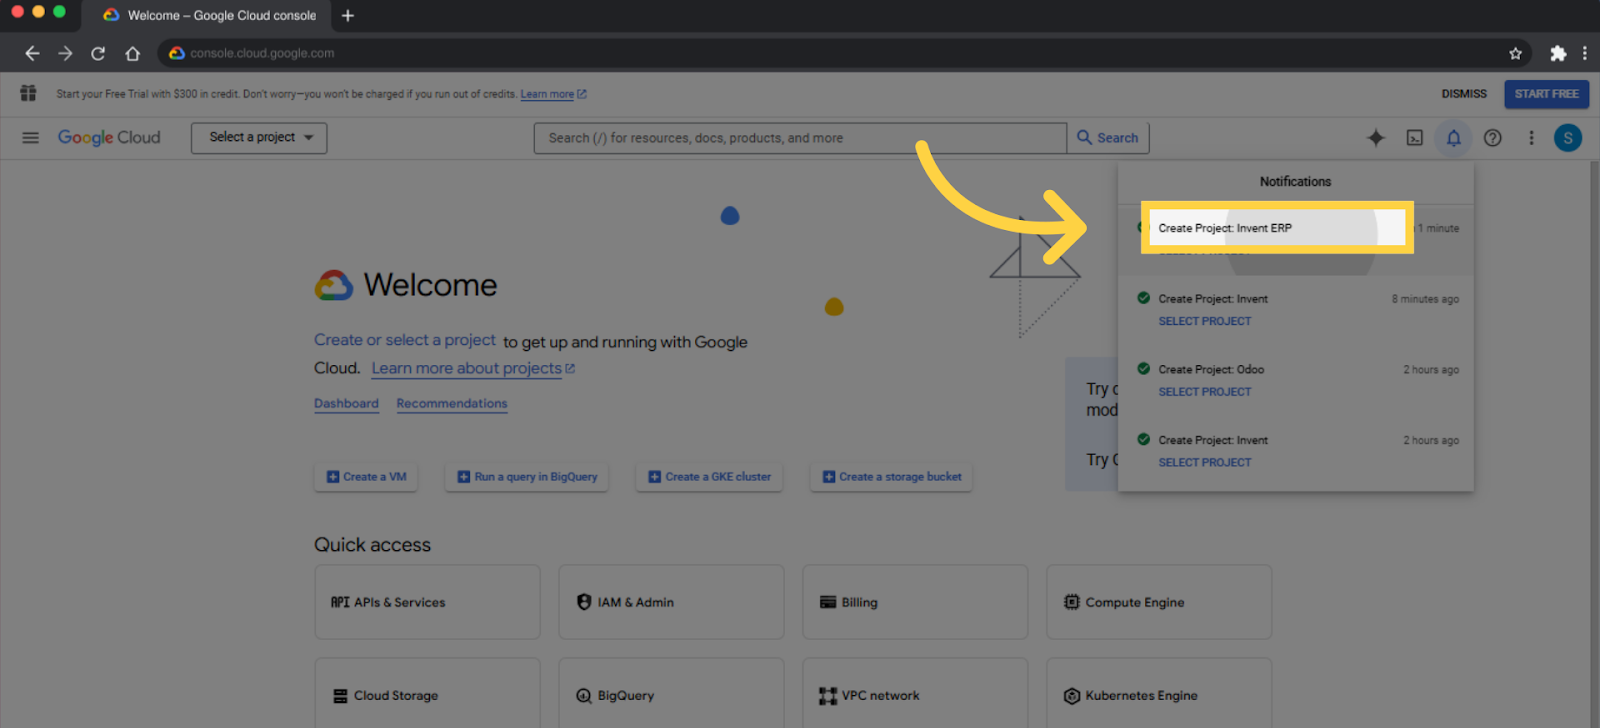Go forward using the browser forward arrow
This screenshot has width=1600, height=728.
click(x=65, y=53)
